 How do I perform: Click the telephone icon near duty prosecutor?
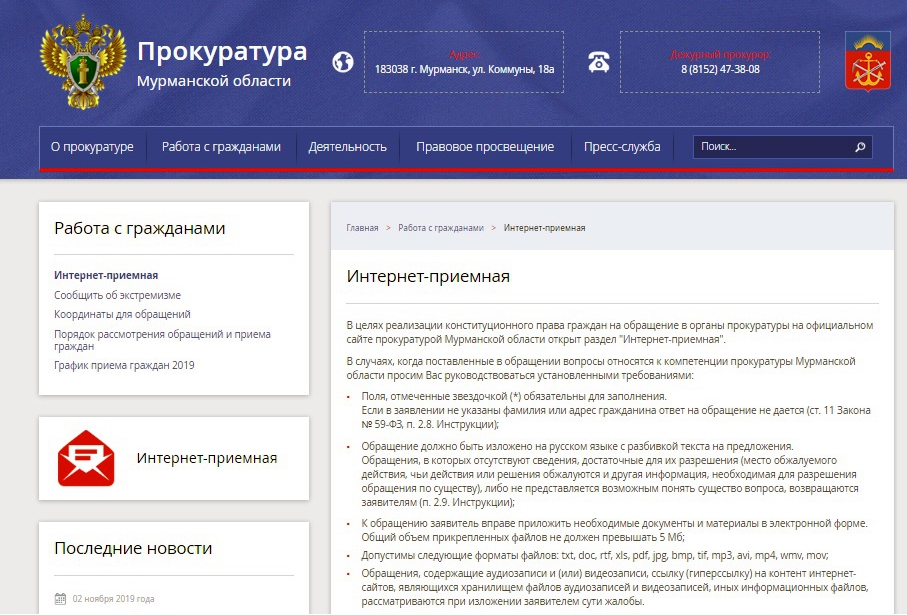pyautogui.click(x=599, y=62)
